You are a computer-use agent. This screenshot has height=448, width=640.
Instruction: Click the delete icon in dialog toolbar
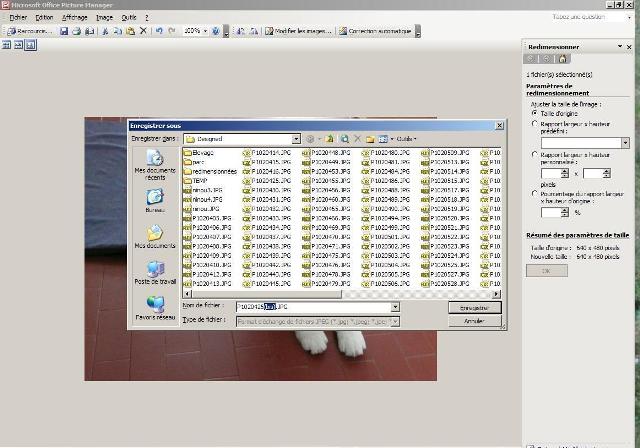(x=357, y=139)
